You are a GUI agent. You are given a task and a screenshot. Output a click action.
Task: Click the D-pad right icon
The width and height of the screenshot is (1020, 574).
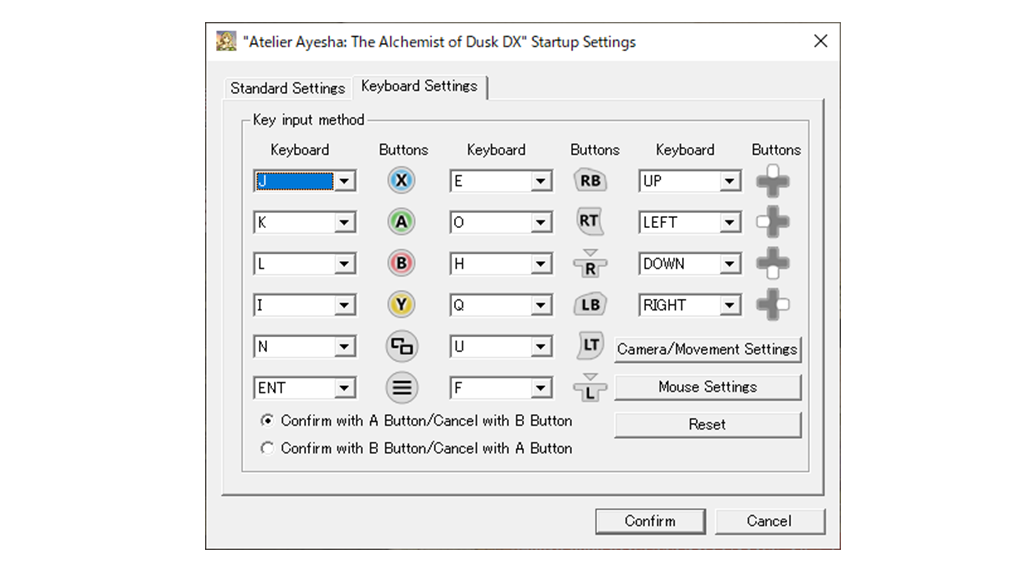click(773, 305)
